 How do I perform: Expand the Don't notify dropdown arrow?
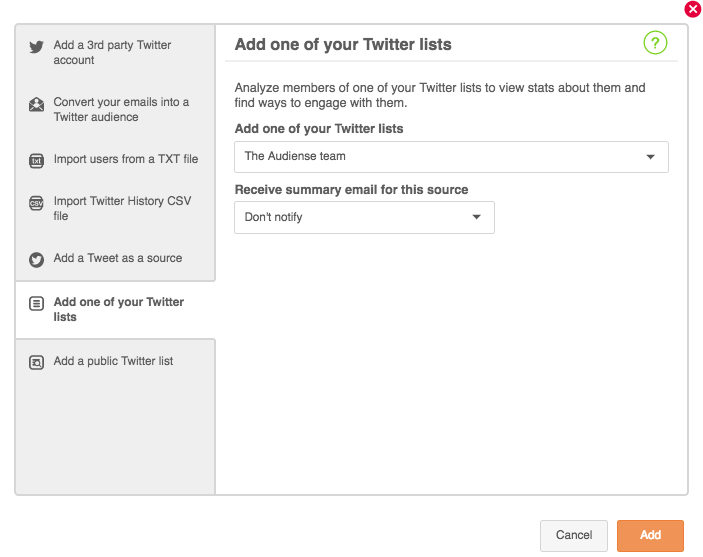[476, 217]
